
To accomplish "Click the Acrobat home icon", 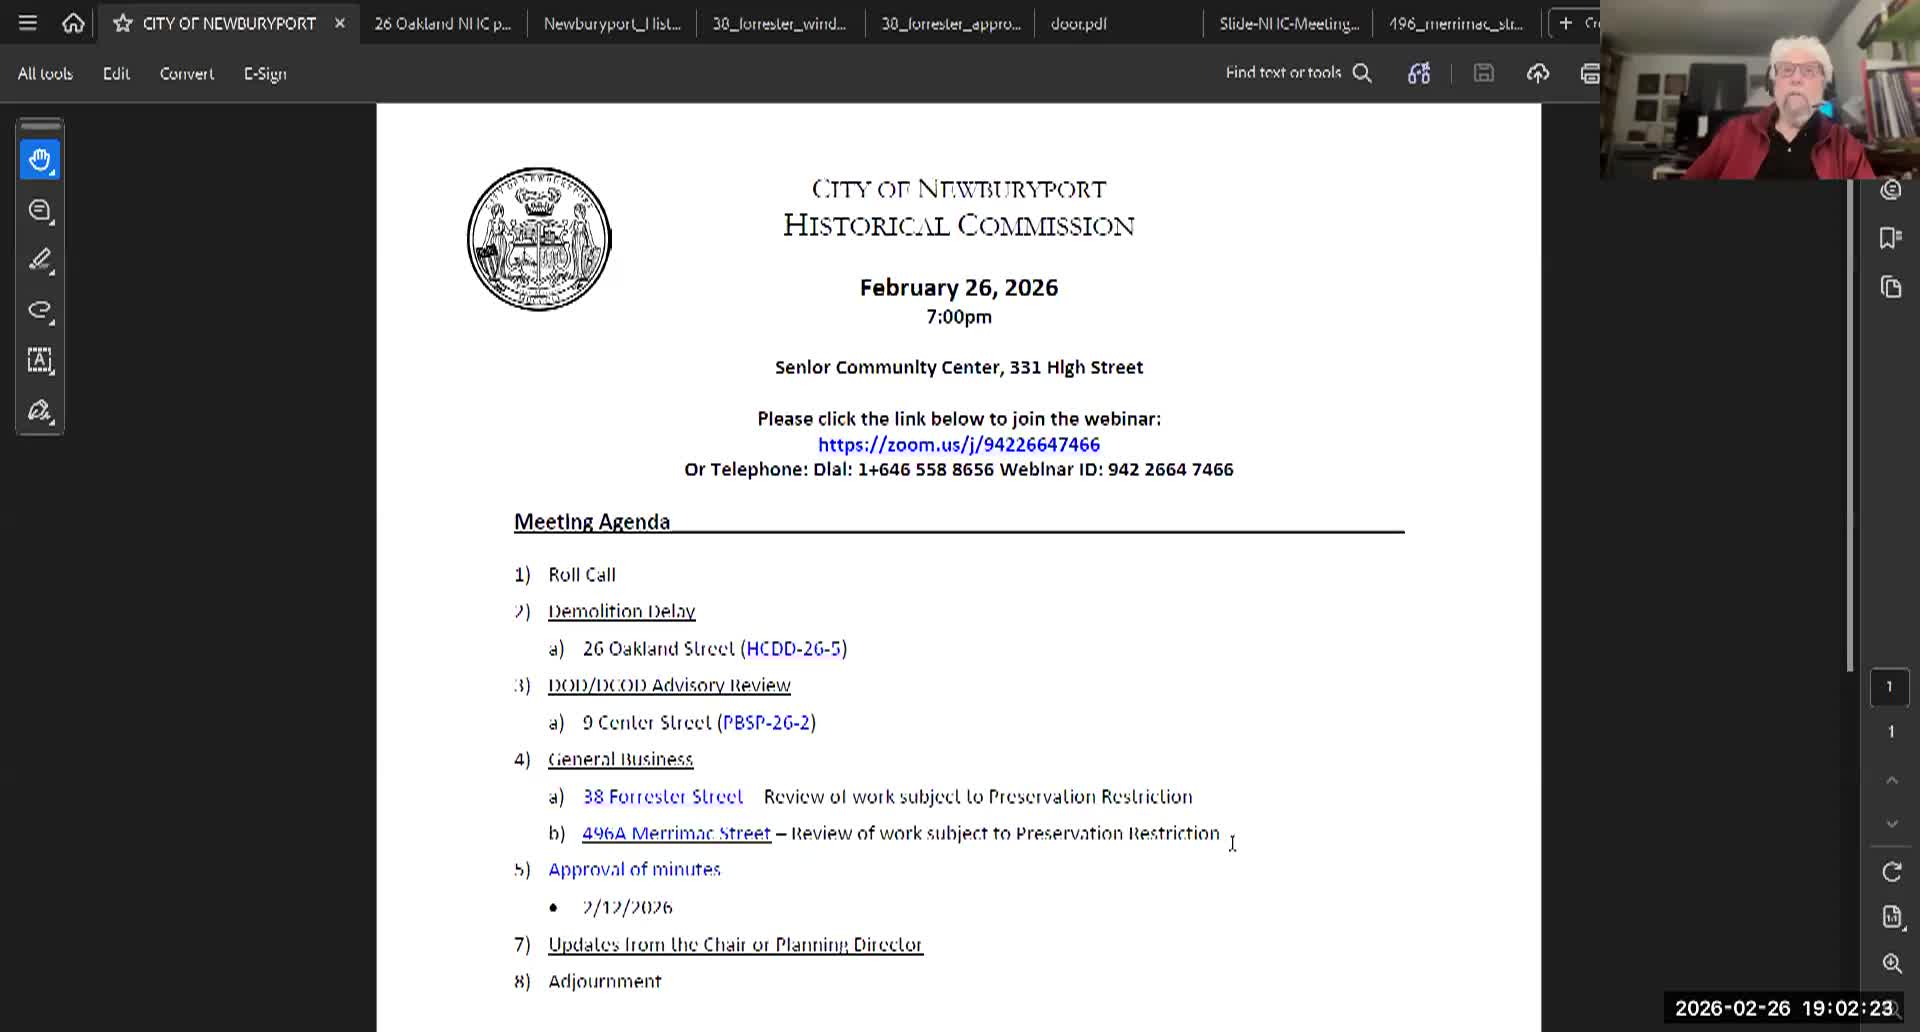I will [72, 22].
